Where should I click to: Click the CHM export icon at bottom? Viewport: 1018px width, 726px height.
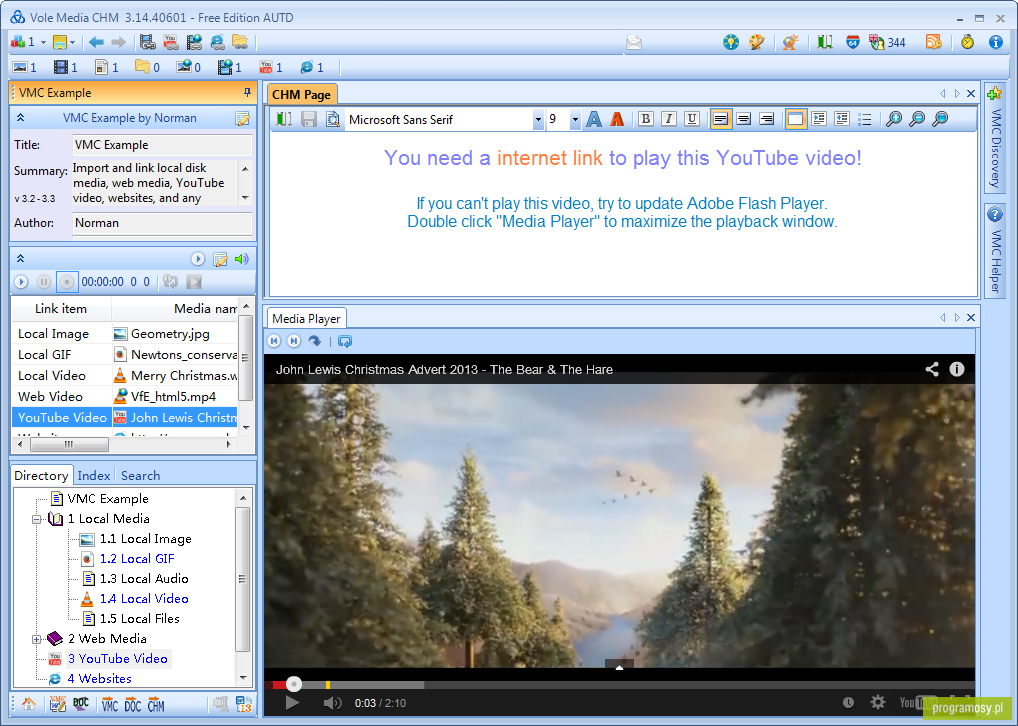(156, 705)
